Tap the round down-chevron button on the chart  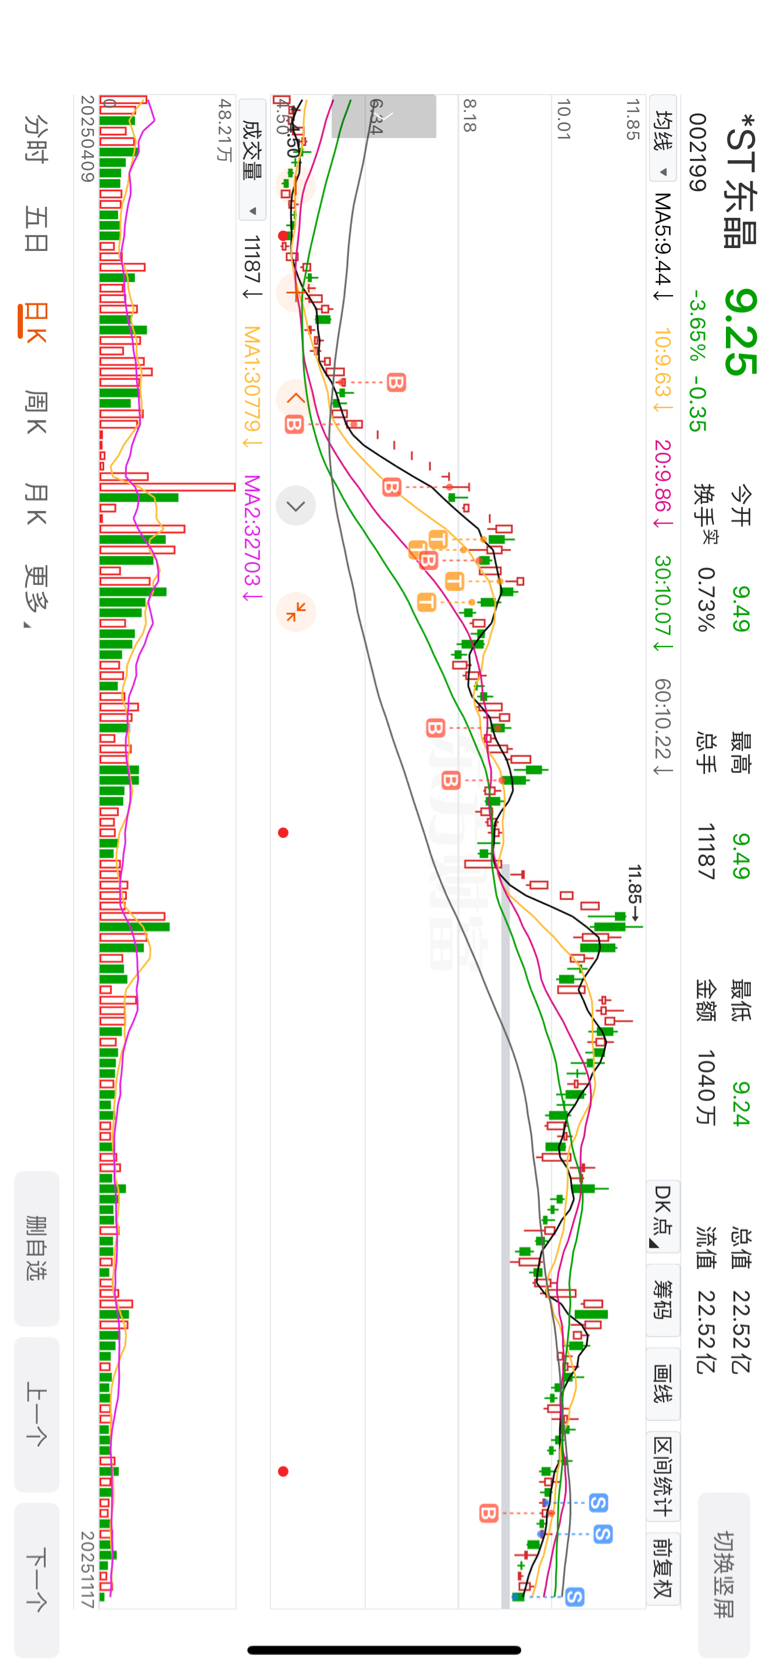click(x=296, y=506)
